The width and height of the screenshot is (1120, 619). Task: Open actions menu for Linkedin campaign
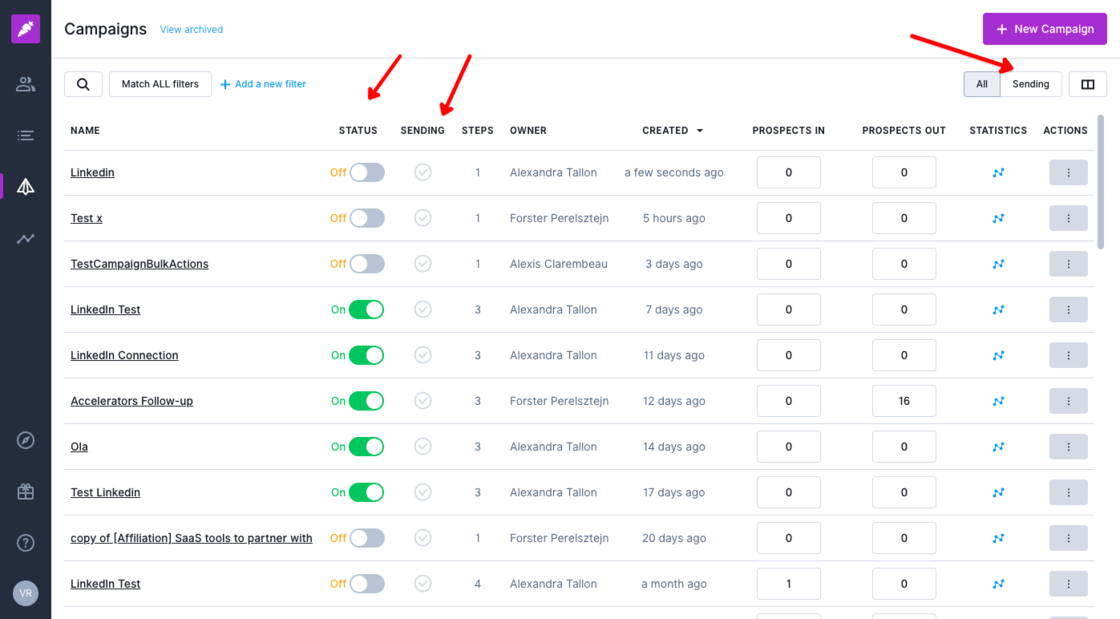tap(1068, 172)
